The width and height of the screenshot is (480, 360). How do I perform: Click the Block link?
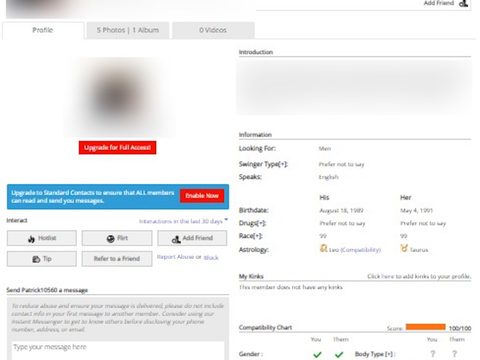211,258
